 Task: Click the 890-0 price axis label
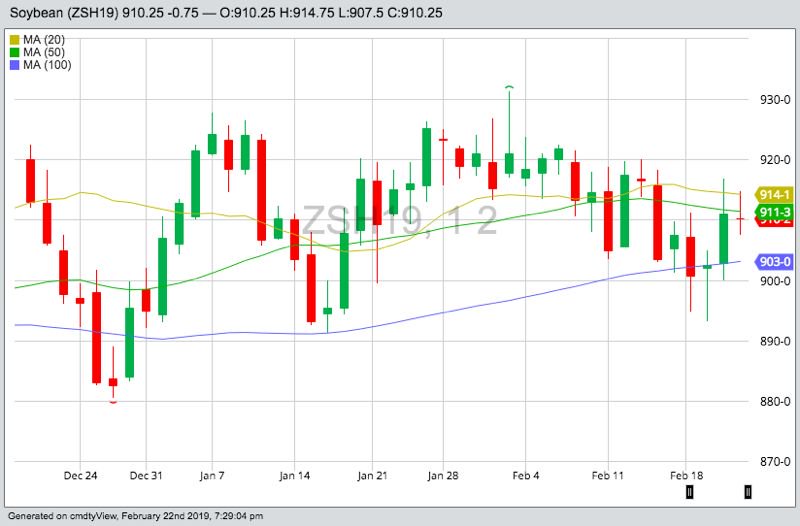point(775,341)
